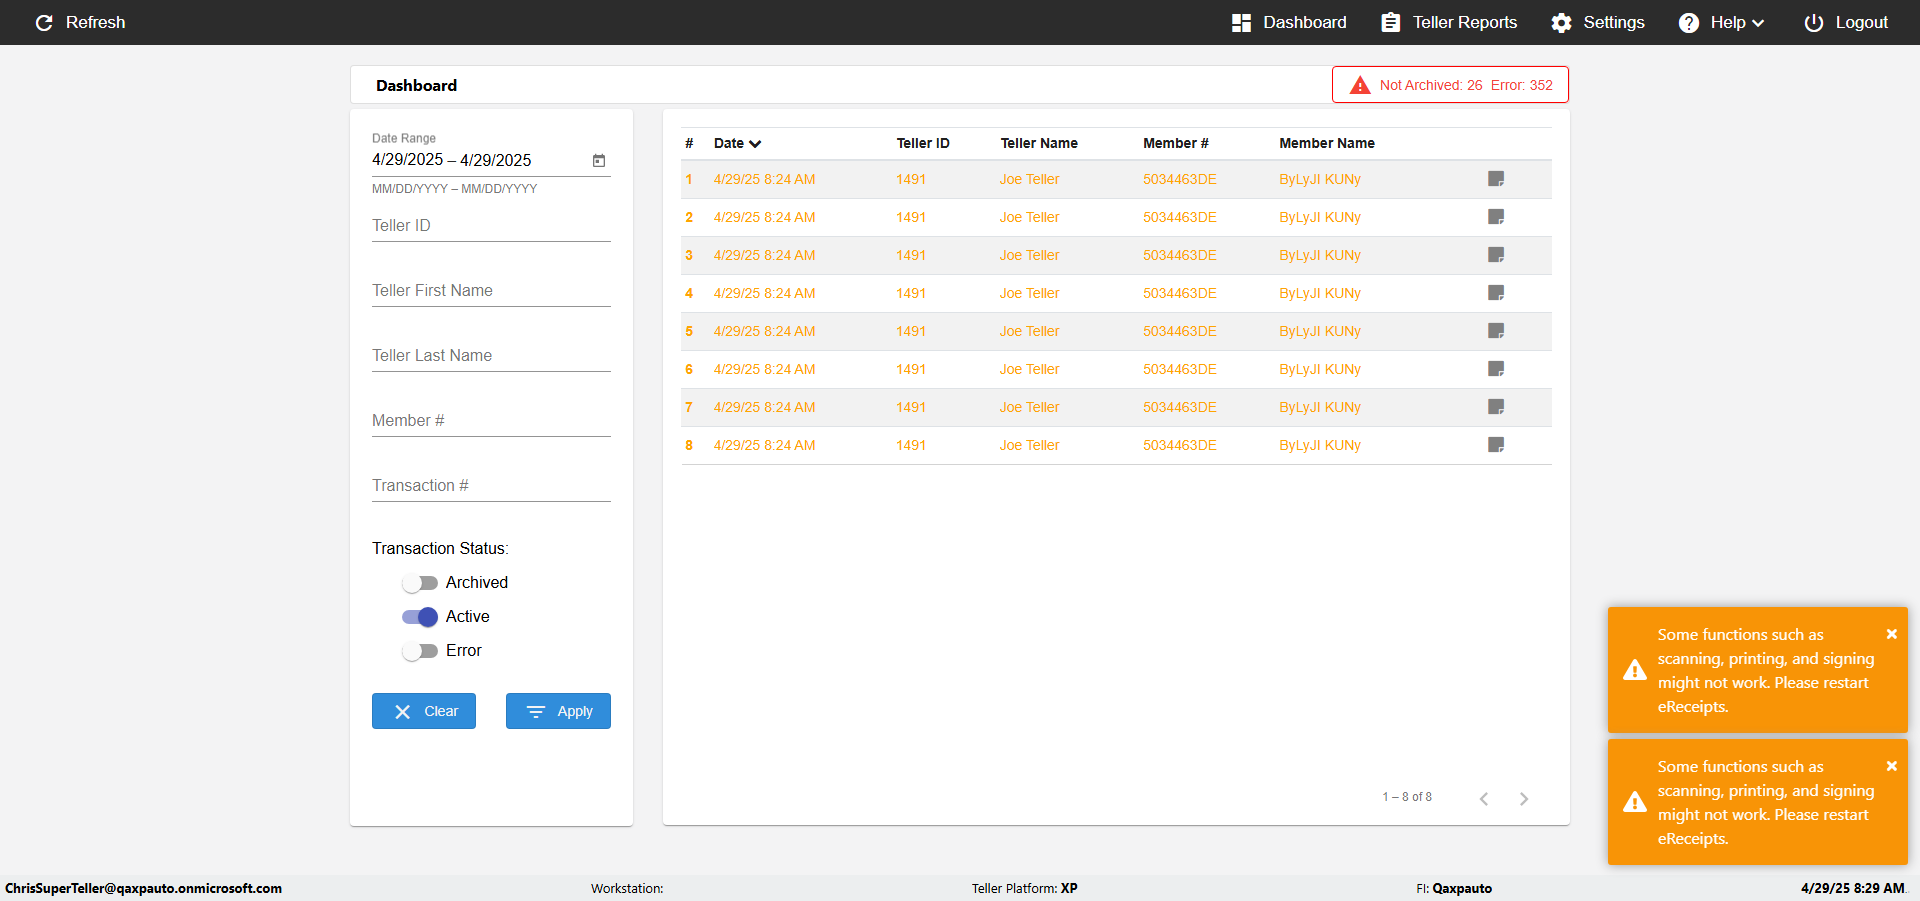
Task: Open the calendar date picker icon
Action: pyautogui.click(x=599, y=160)
